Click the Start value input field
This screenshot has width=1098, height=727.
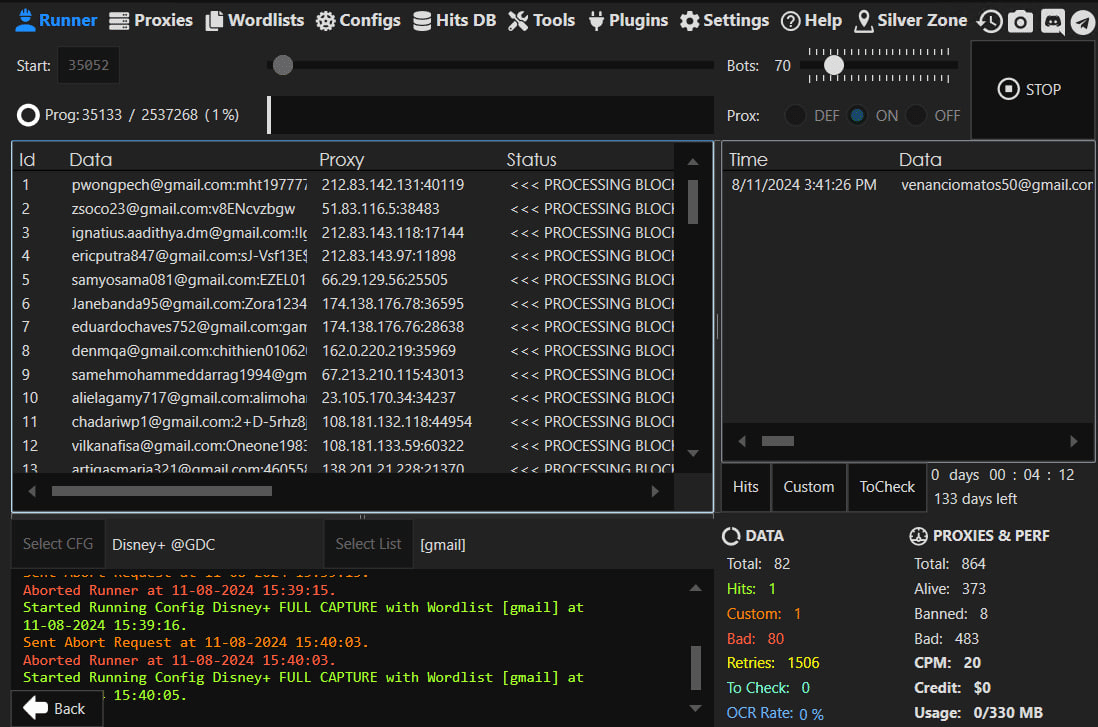click(x=88, y=66)
